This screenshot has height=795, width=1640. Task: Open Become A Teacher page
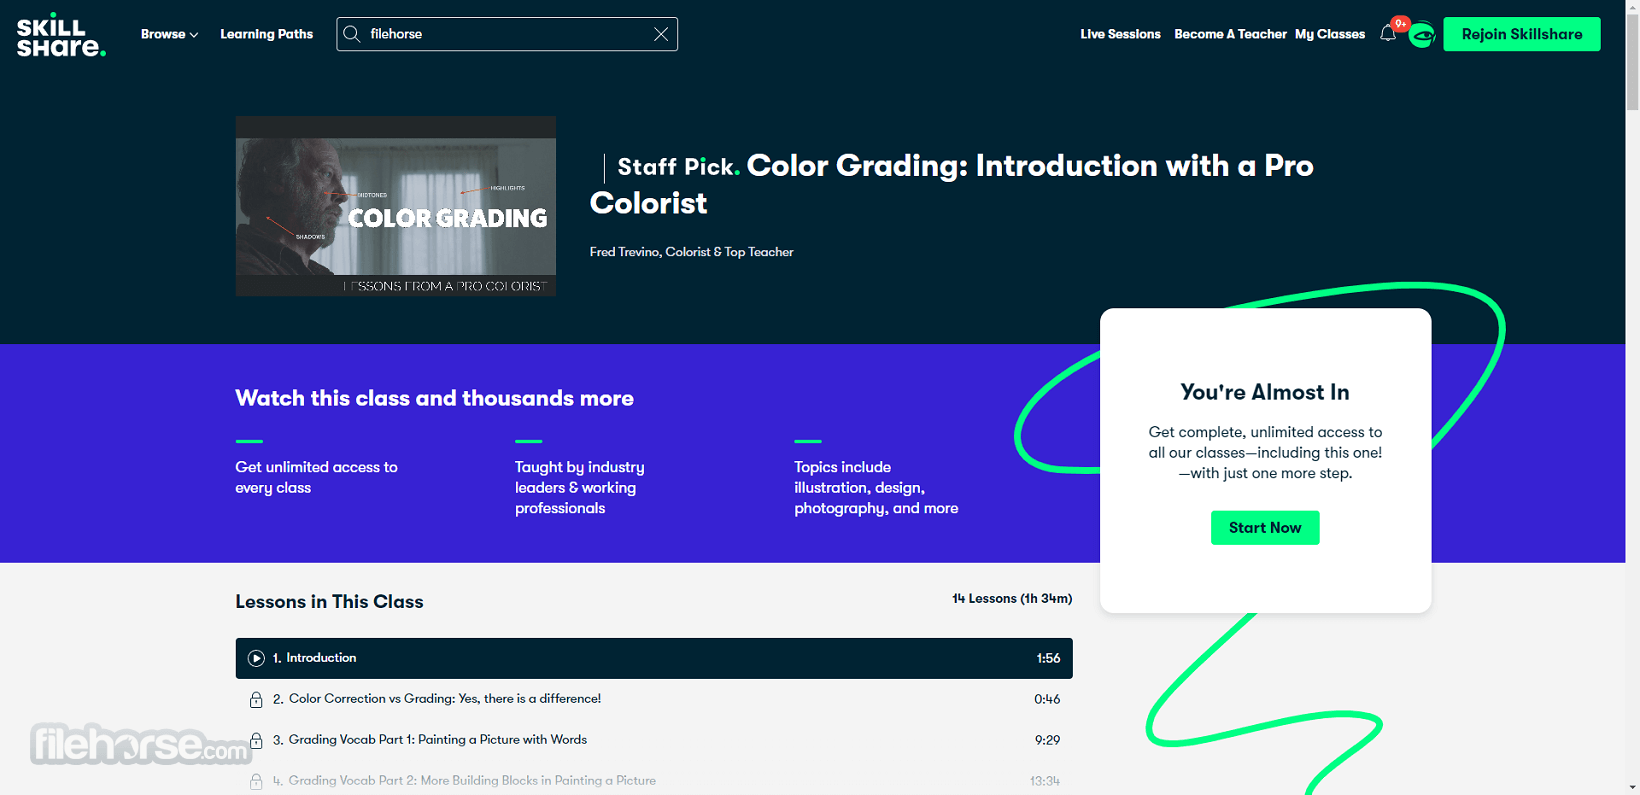(x=1230, y=34)
